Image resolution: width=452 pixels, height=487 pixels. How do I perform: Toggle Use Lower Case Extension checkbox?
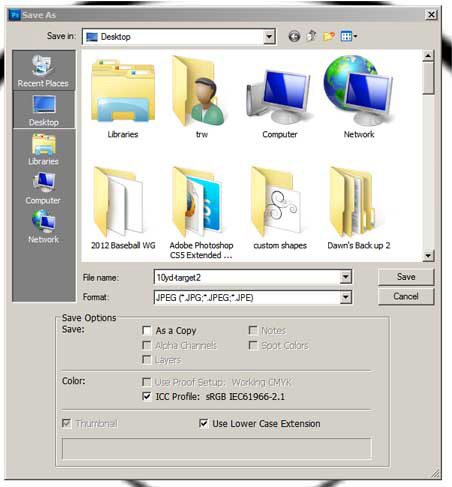point(203,423)
